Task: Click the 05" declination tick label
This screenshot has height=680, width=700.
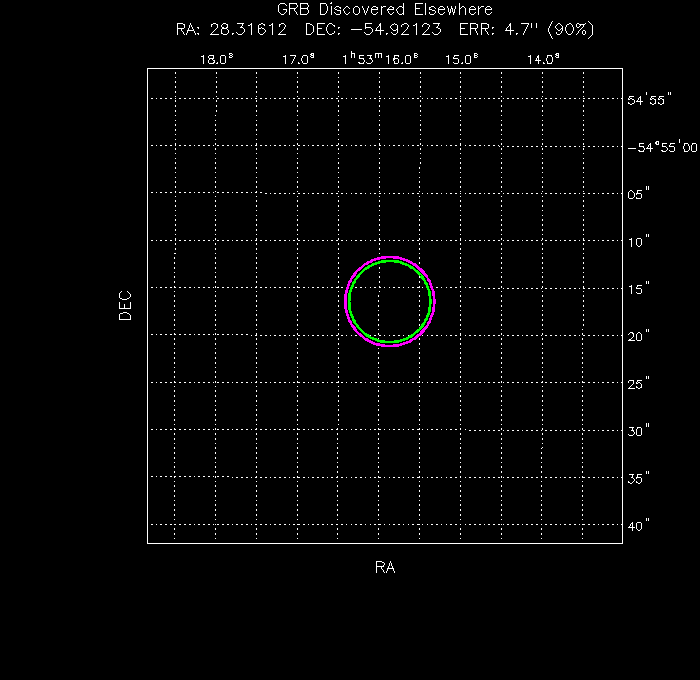Action: click(638, 194)
